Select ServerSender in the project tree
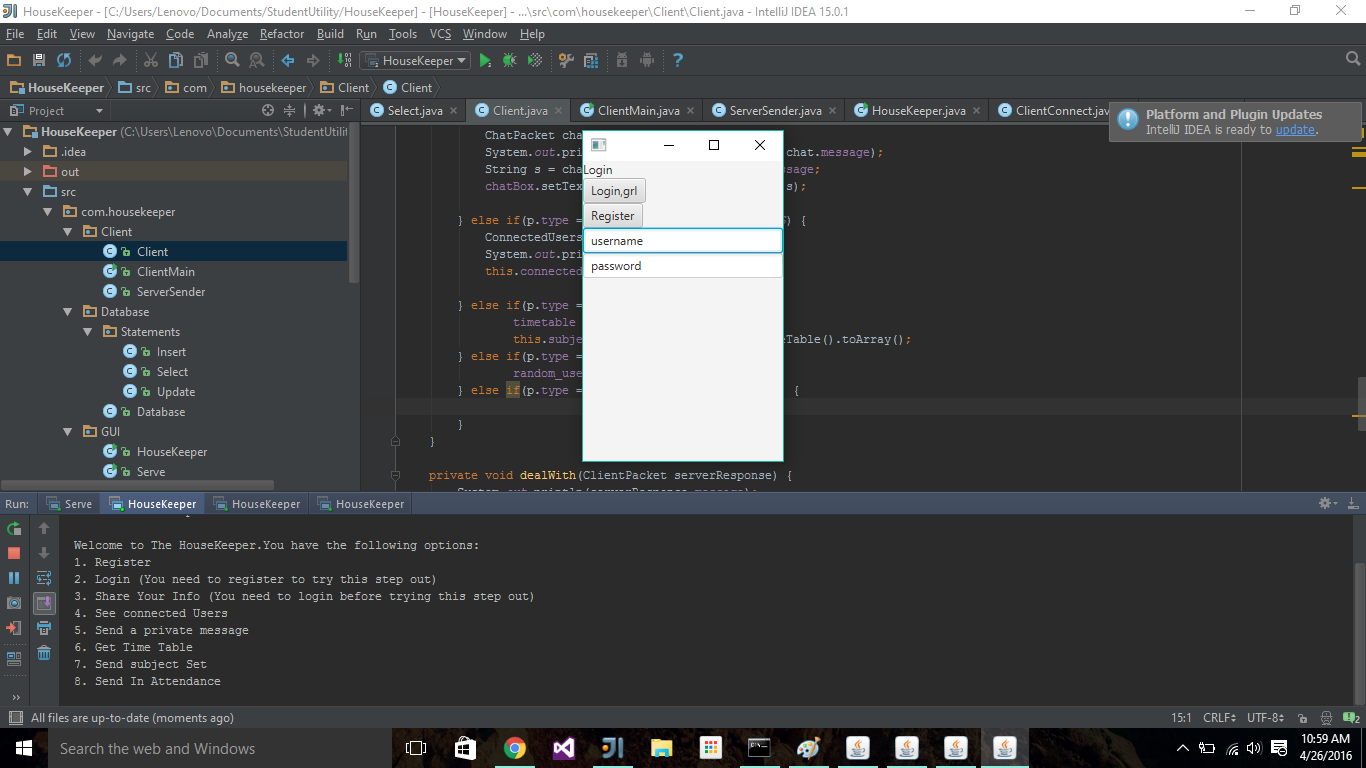The height and width of the screenshot is (768, 1366). point(171,292)
